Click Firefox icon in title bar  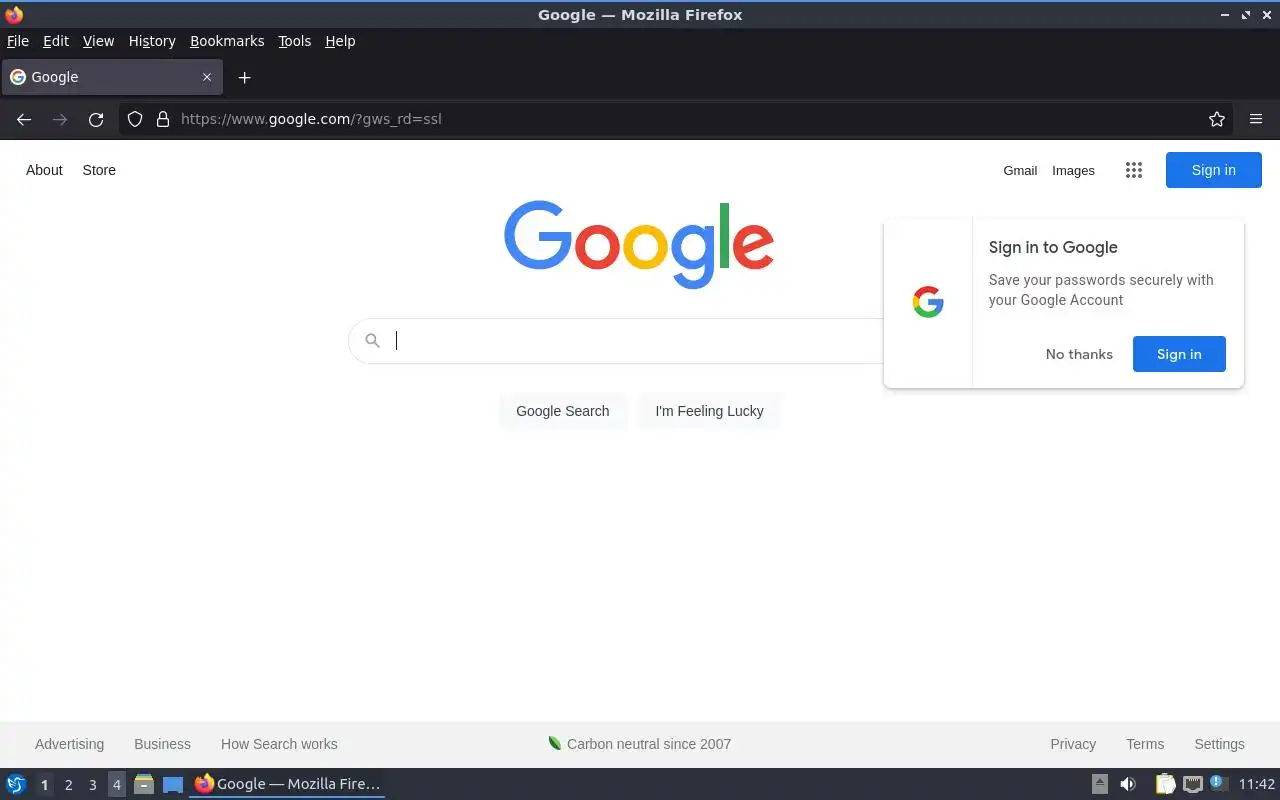14,14
